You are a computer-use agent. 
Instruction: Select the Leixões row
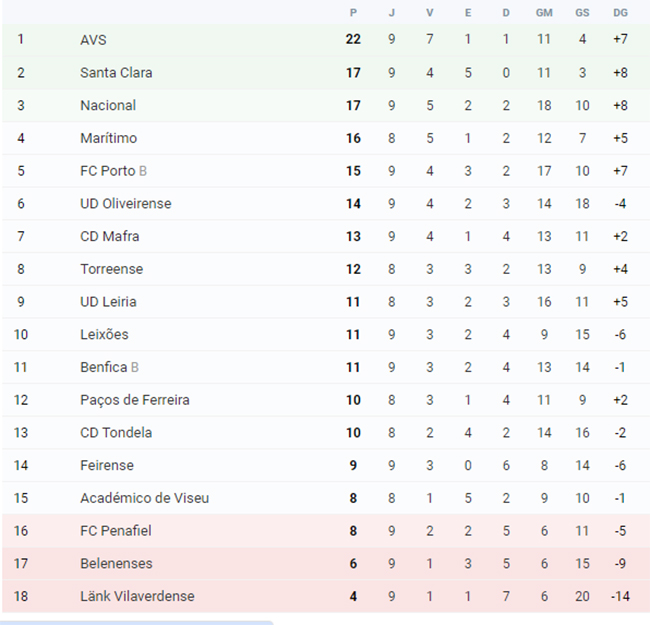click(x=326, y=334)
